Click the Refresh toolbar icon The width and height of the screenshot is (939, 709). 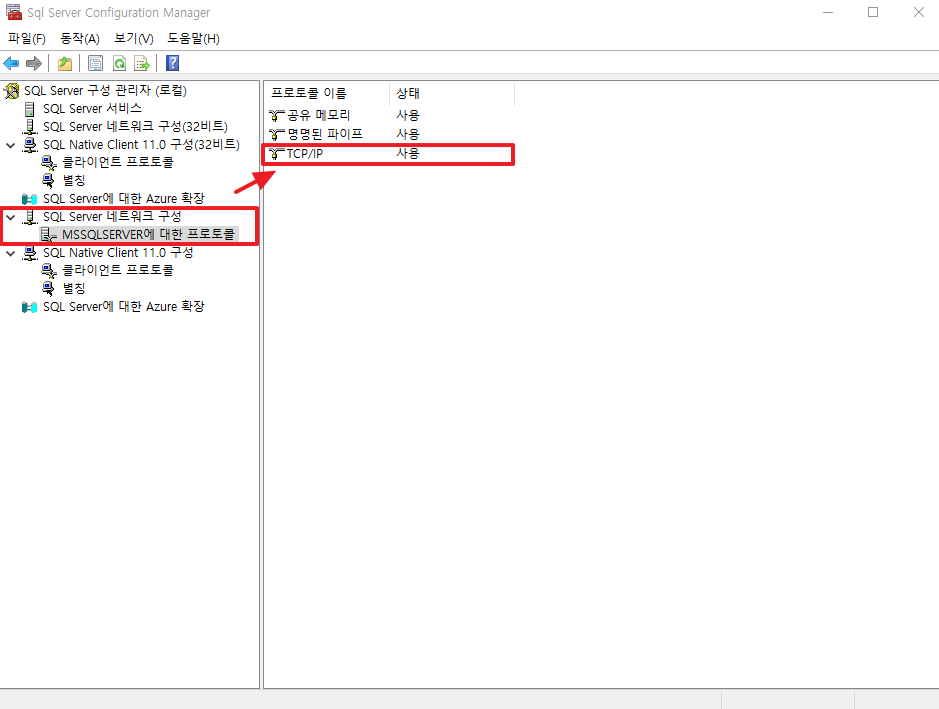click(x=119, y=63)
